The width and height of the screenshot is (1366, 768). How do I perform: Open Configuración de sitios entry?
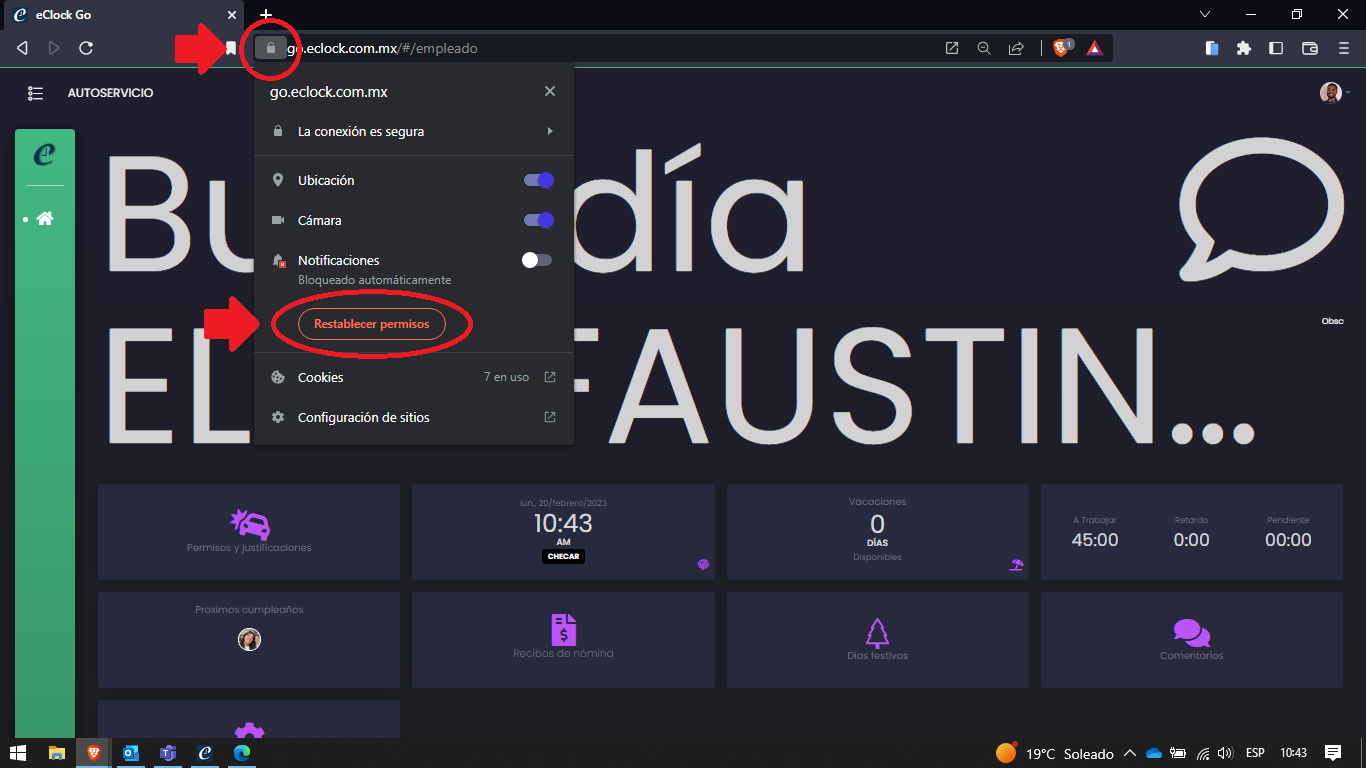414,417
